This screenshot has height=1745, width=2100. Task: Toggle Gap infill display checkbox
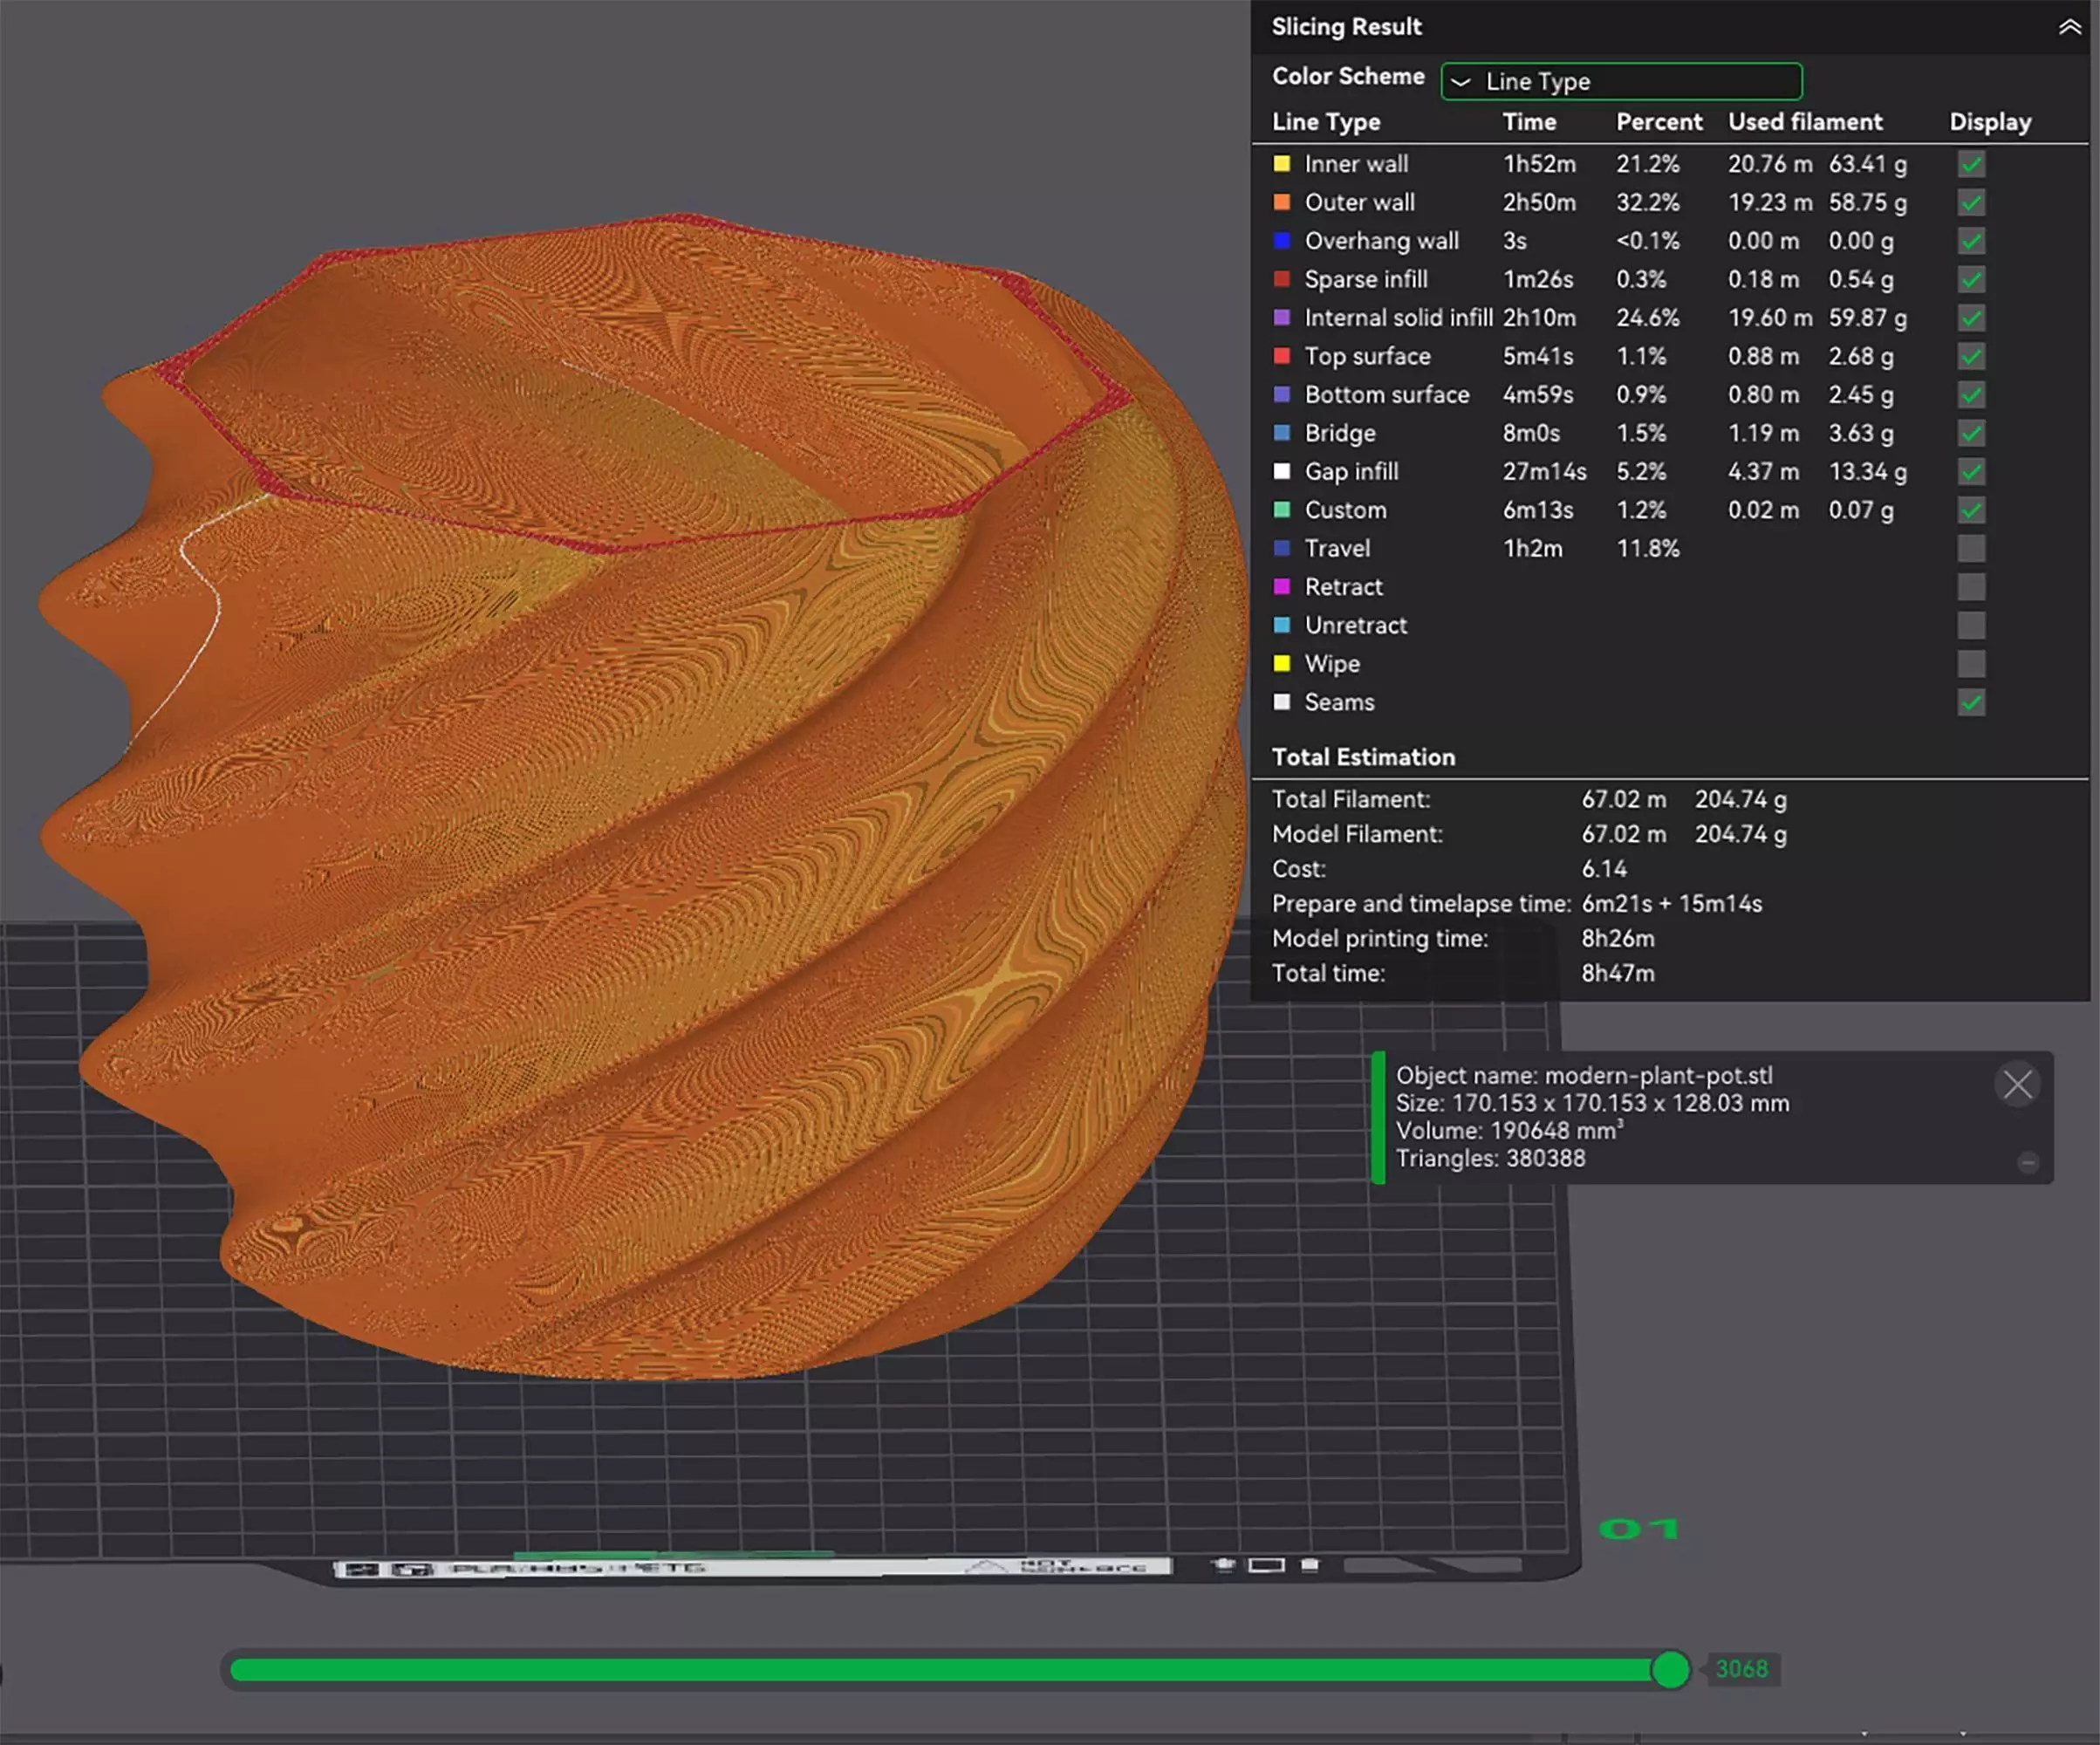(1971, 472)
